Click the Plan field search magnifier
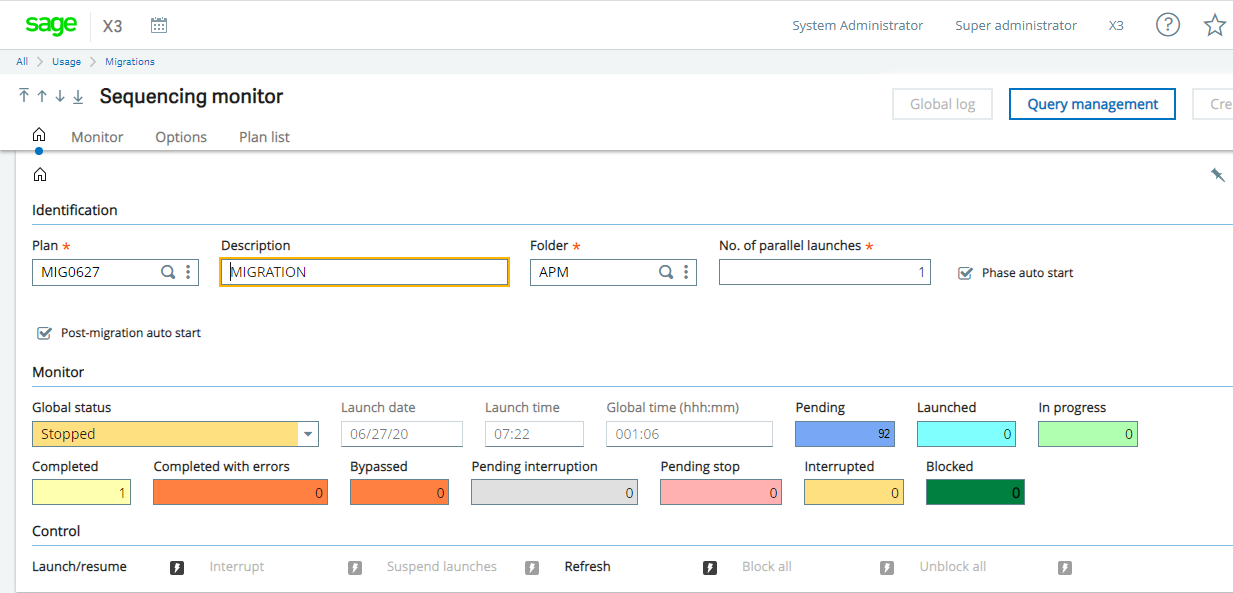 tap(168, 272)
